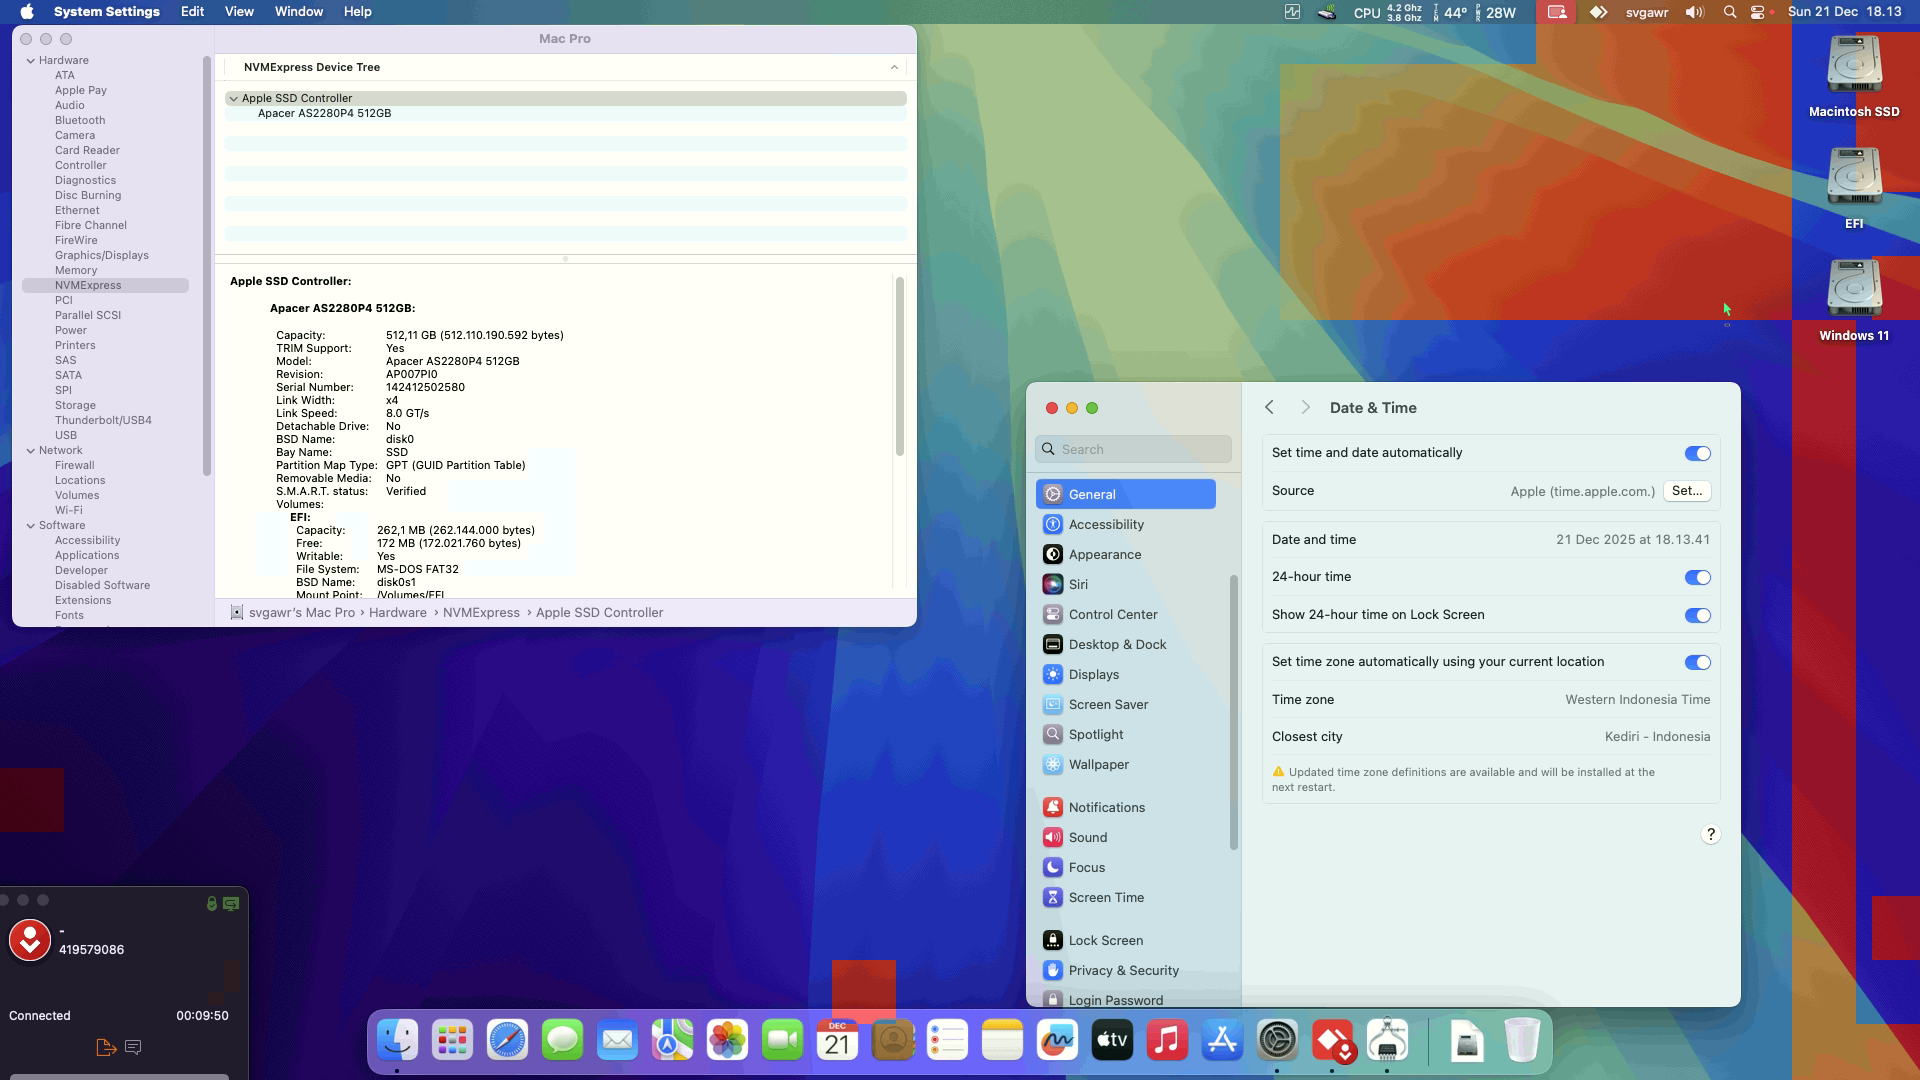Select Wallpaper in Settings sidebar
1920x1080 pixels.
coord(1126,764)
